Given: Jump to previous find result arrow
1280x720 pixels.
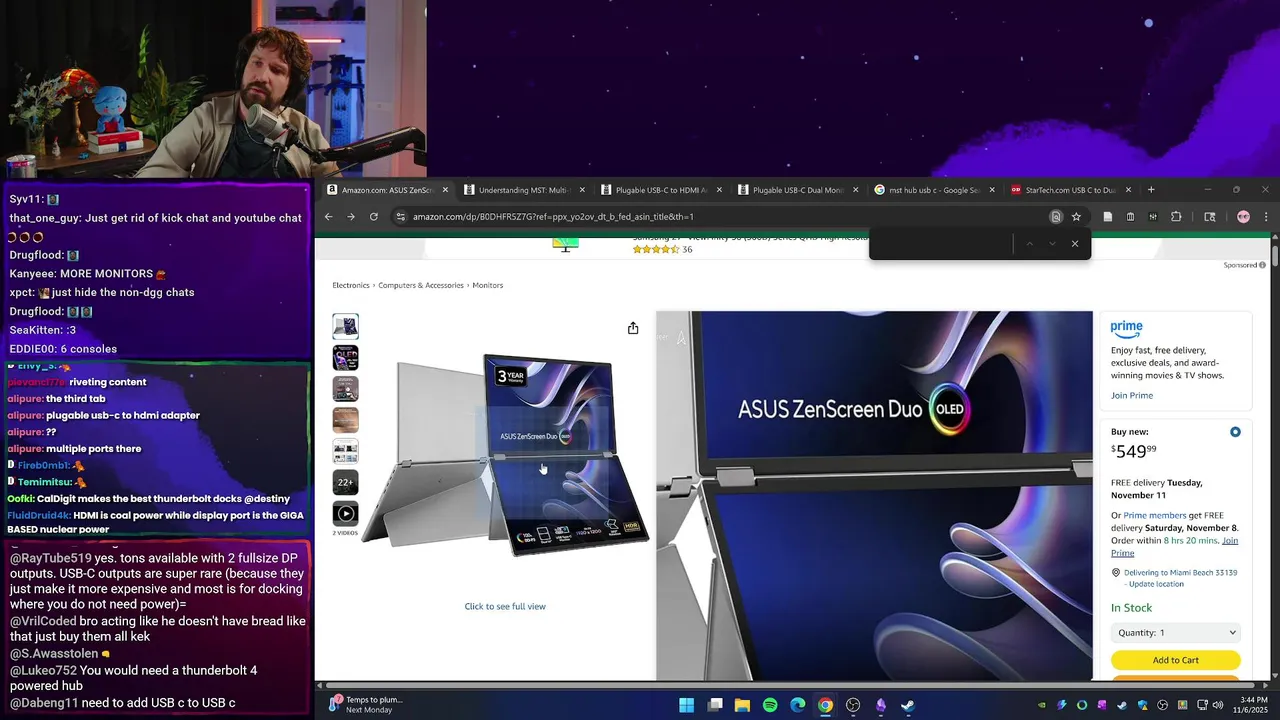Looking at the screenshot, I should click(1029, 243).
